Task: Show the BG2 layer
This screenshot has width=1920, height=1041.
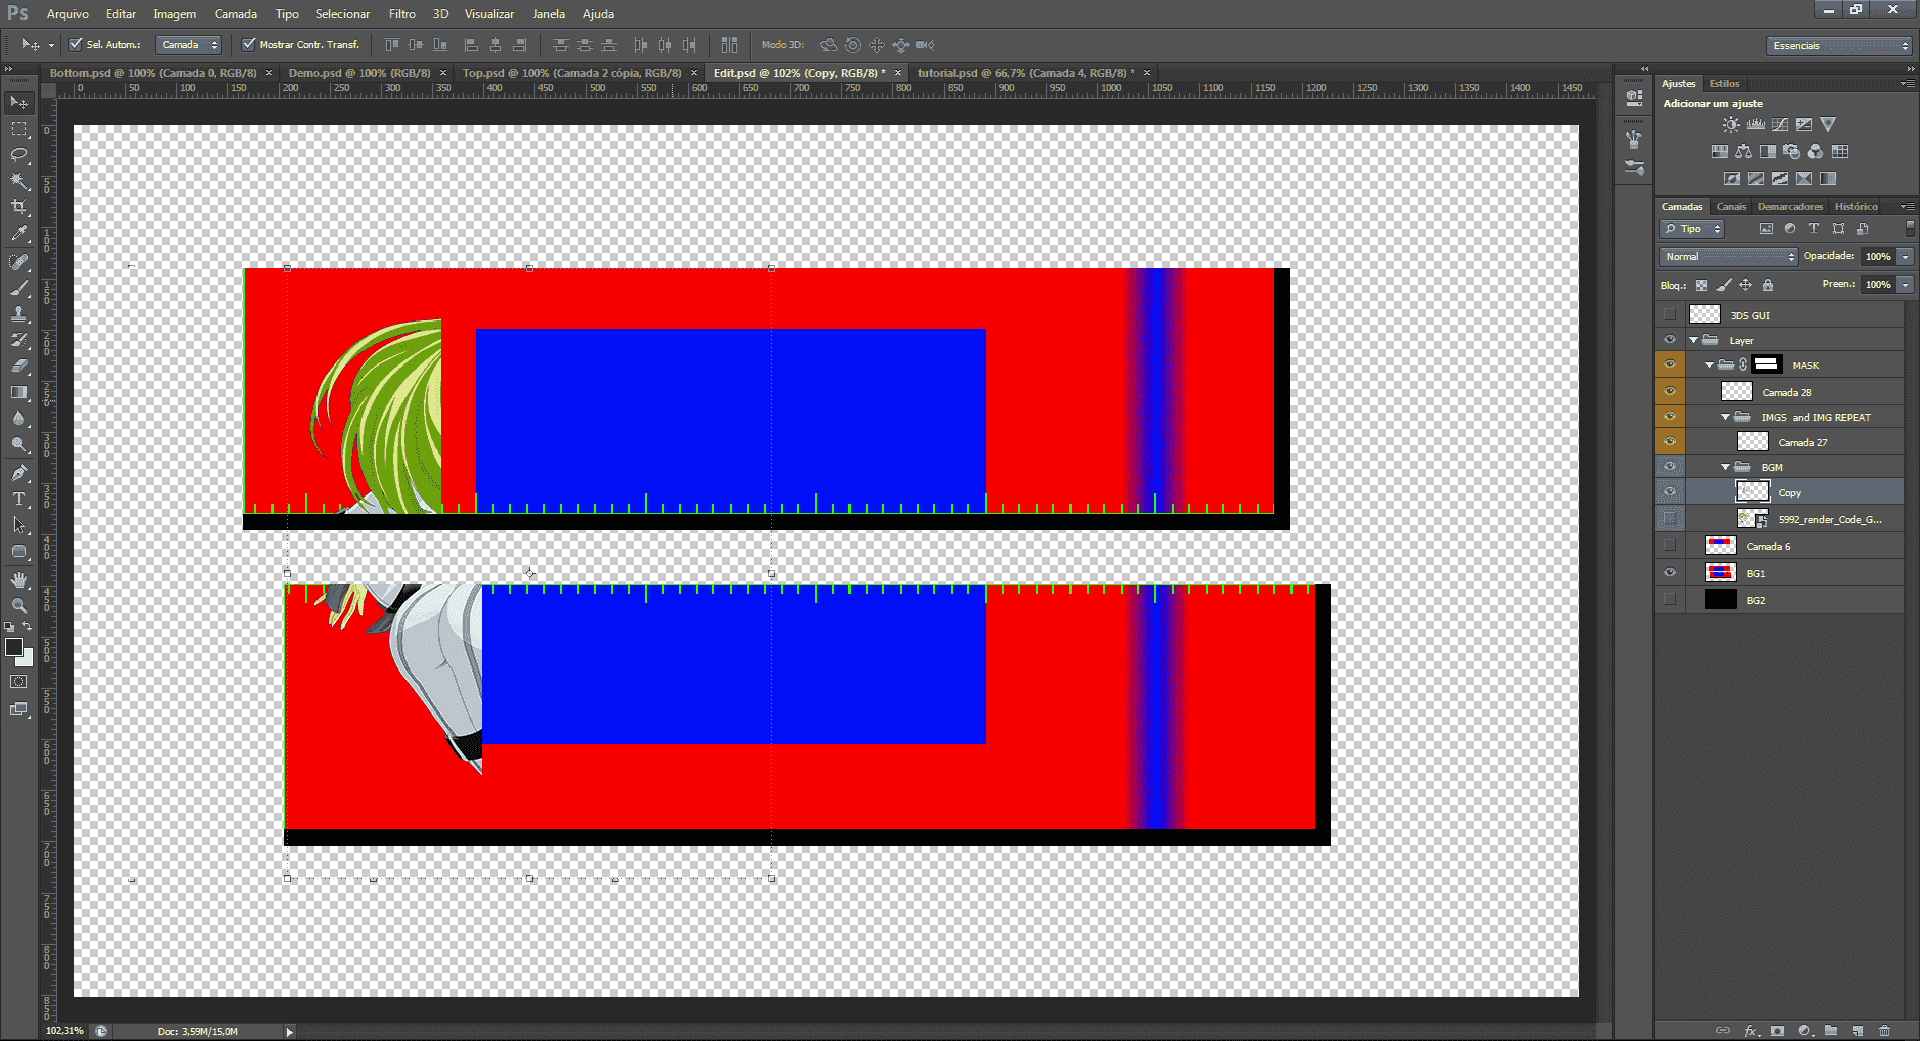Action: point(1670,600)
